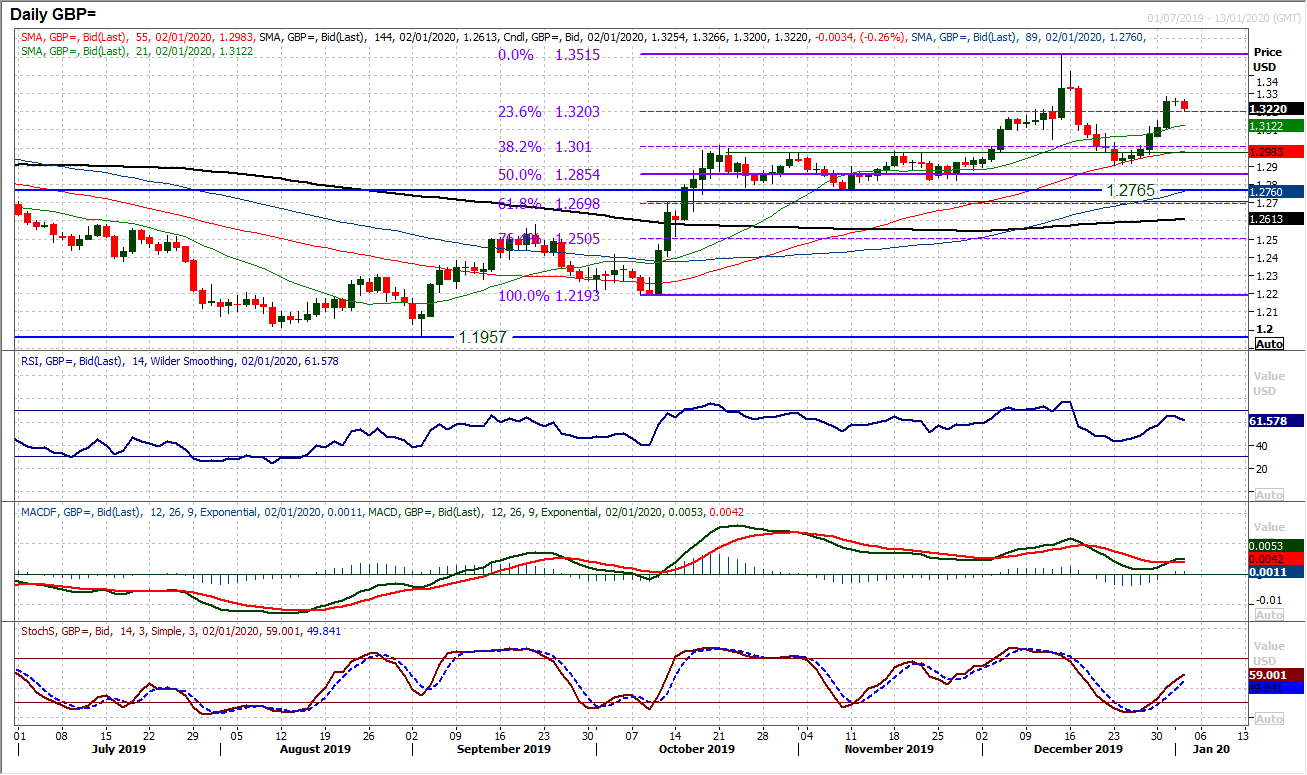
Task: Click the Fibonacci 0.0% 1.3515 label
Action: point(549,56)
